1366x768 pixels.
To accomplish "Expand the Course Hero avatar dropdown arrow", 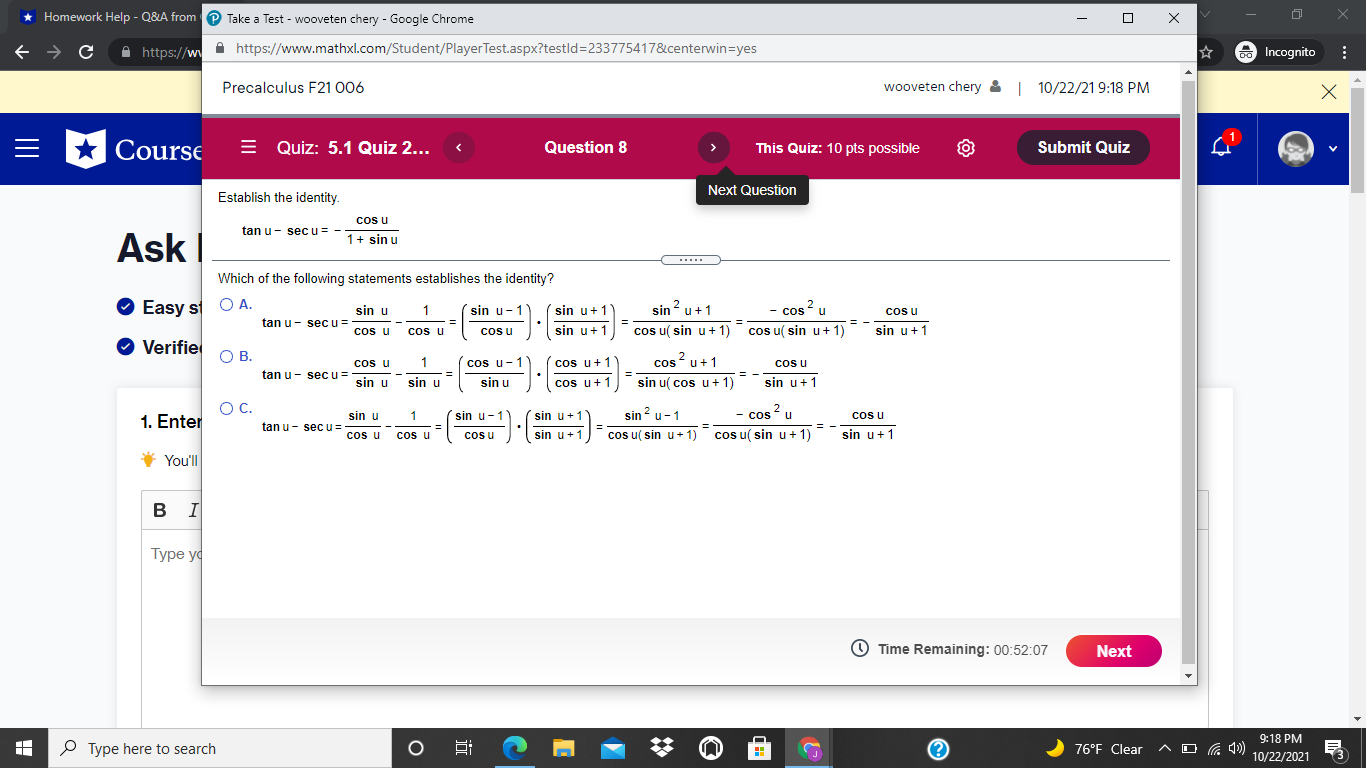I will (x=1332, y=148).
